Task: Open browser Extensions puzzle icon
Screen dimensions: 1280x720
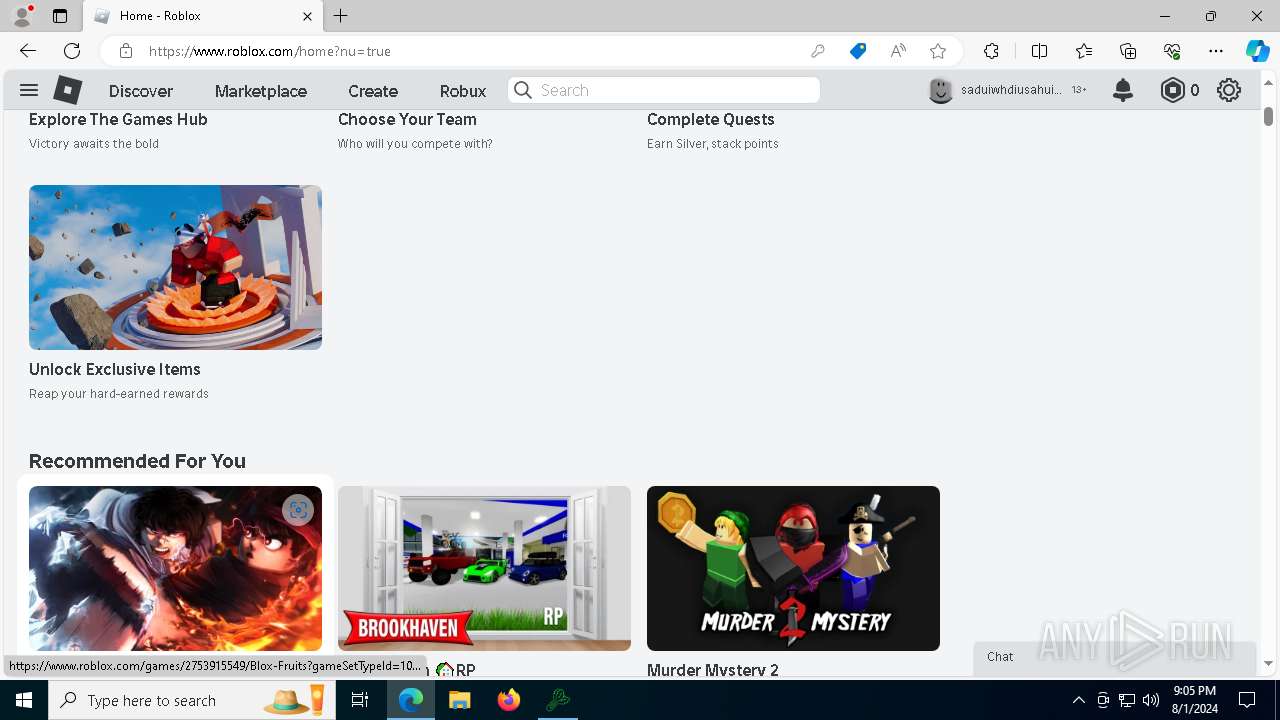Action: click(x=991, y=51)
